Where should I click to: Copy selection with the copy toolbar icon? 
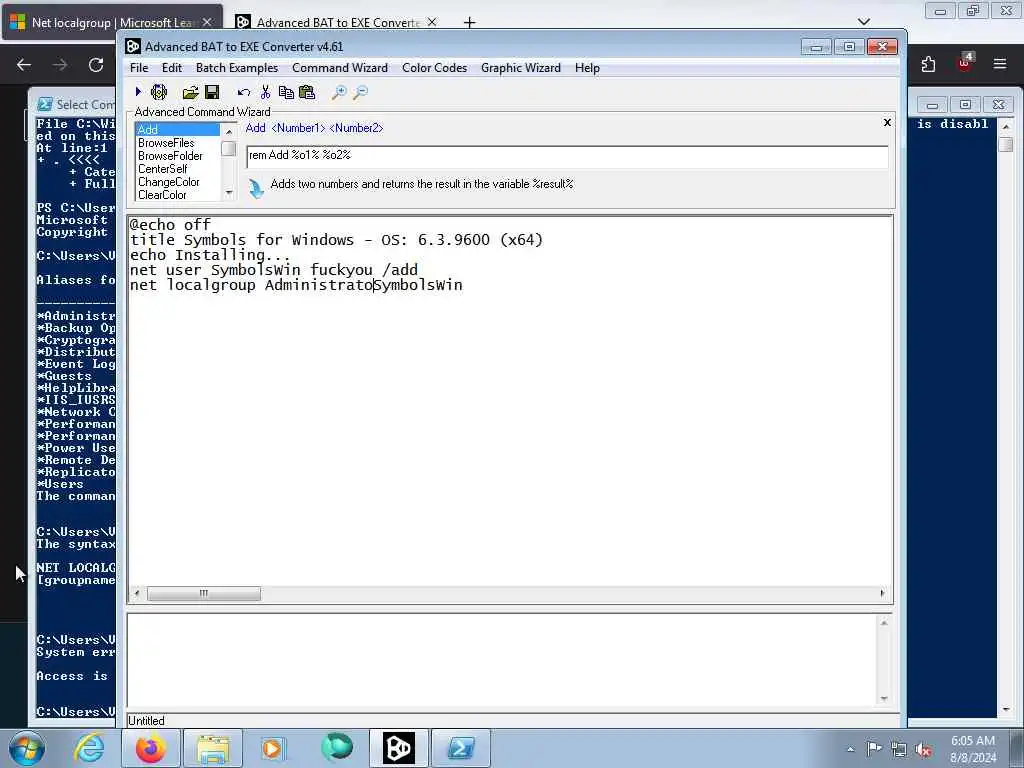[x=286, y=92]
